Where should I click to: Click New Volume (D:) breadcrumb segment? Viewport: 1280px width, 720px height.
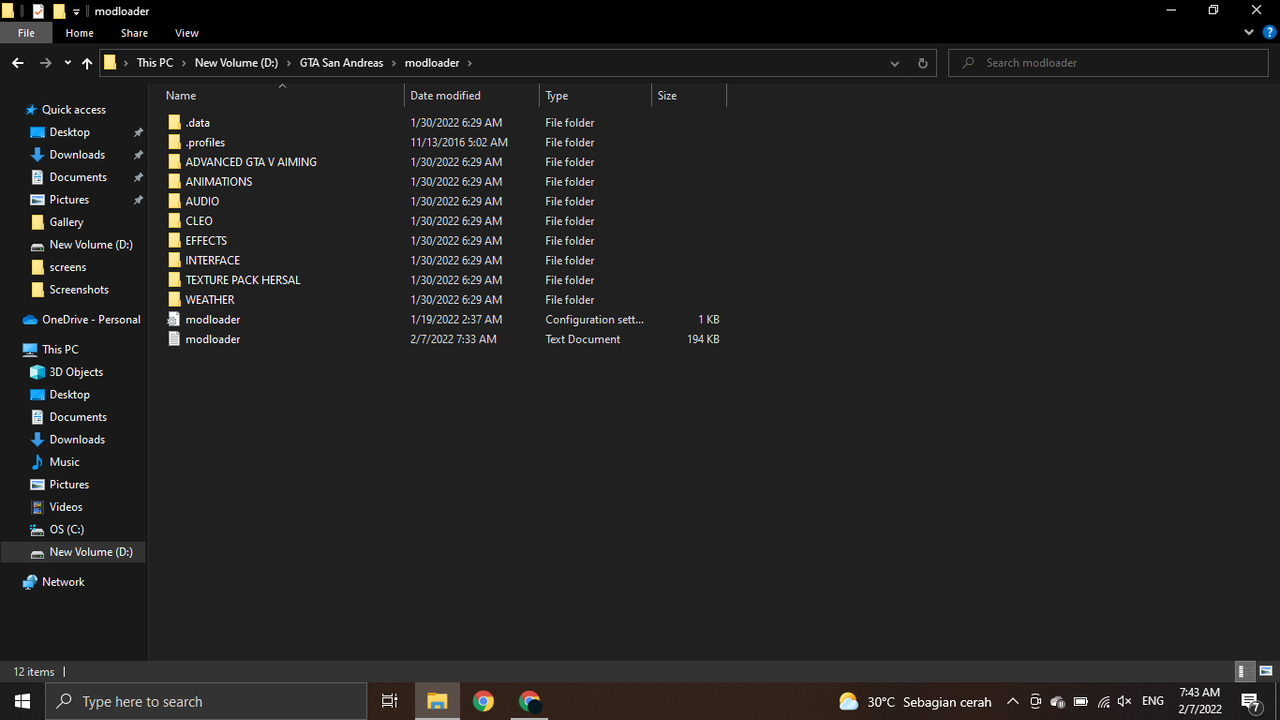[236, 62]
